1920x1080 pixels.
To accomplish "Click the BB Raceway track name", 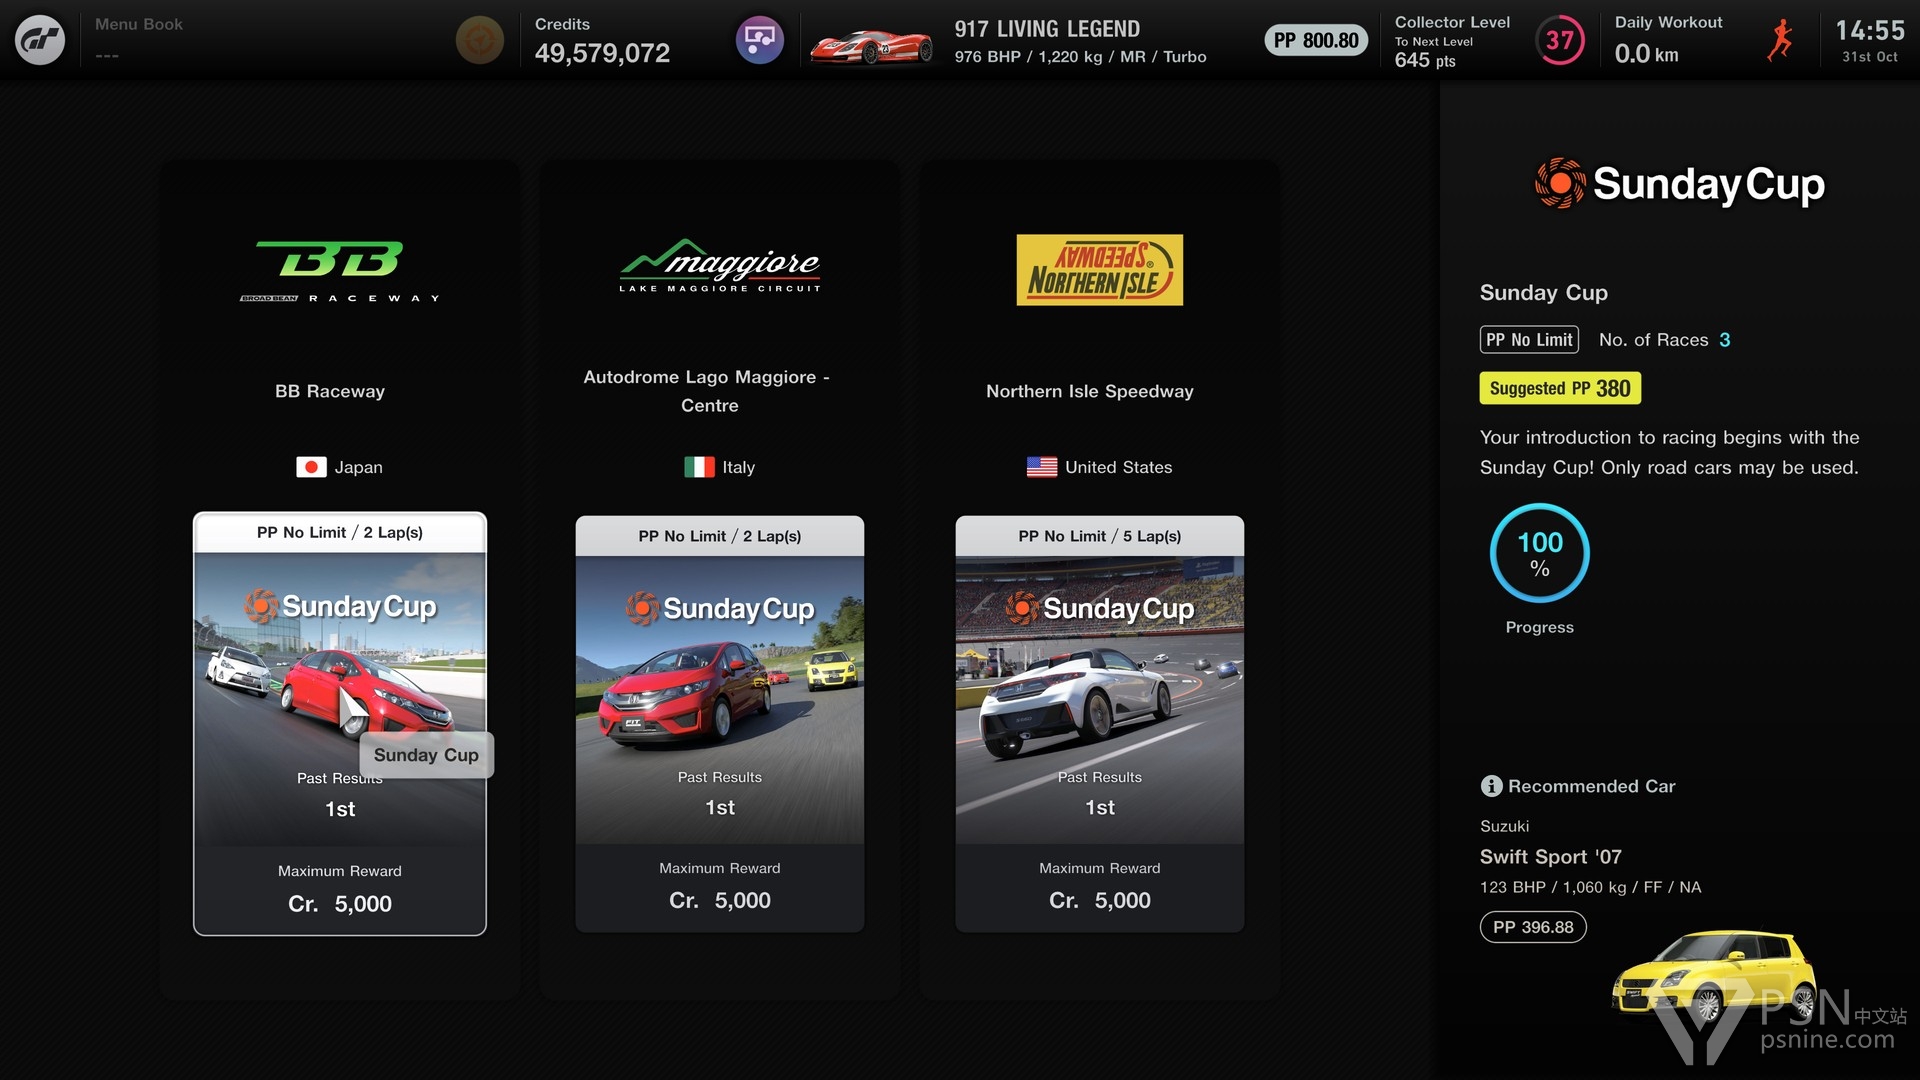I will (x=330, y=391).
